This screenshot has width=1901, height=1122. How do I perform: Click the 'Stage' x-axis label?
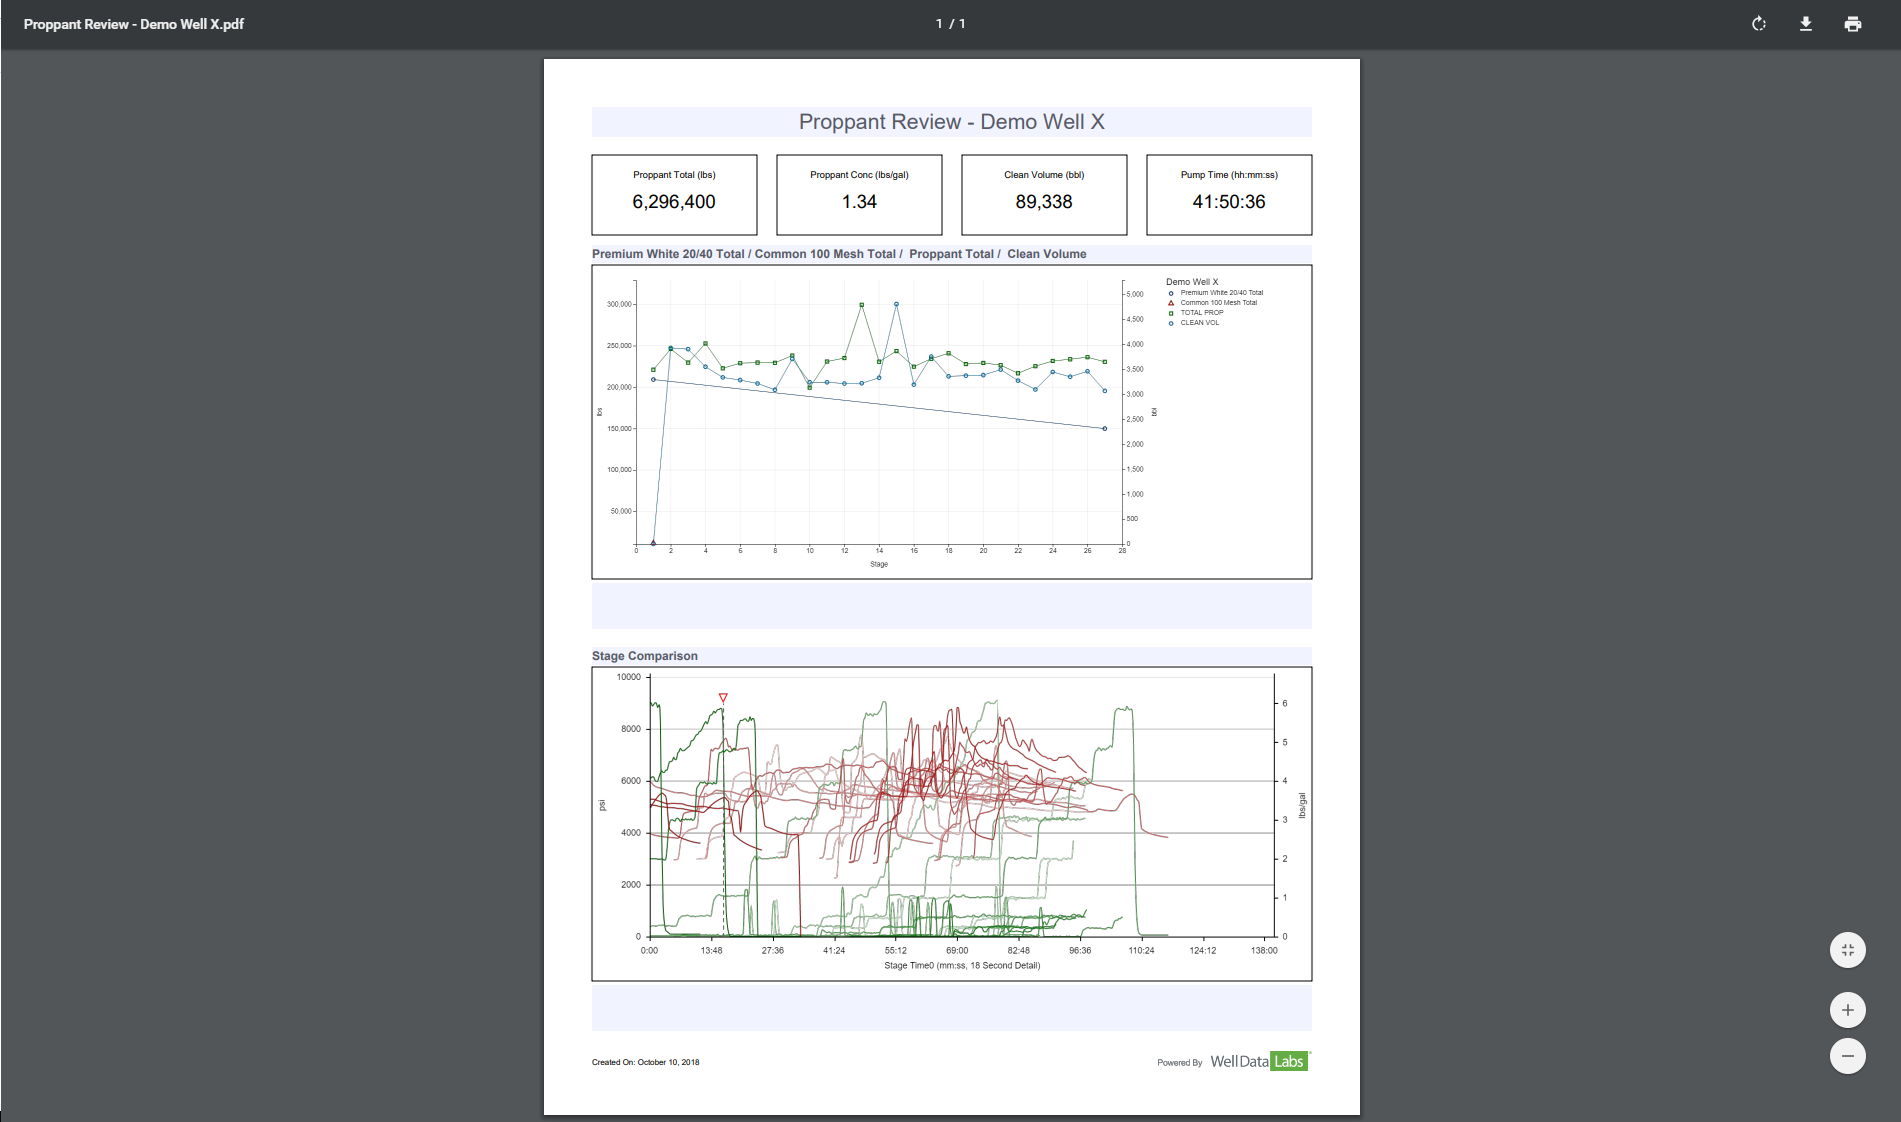[879, 564]
